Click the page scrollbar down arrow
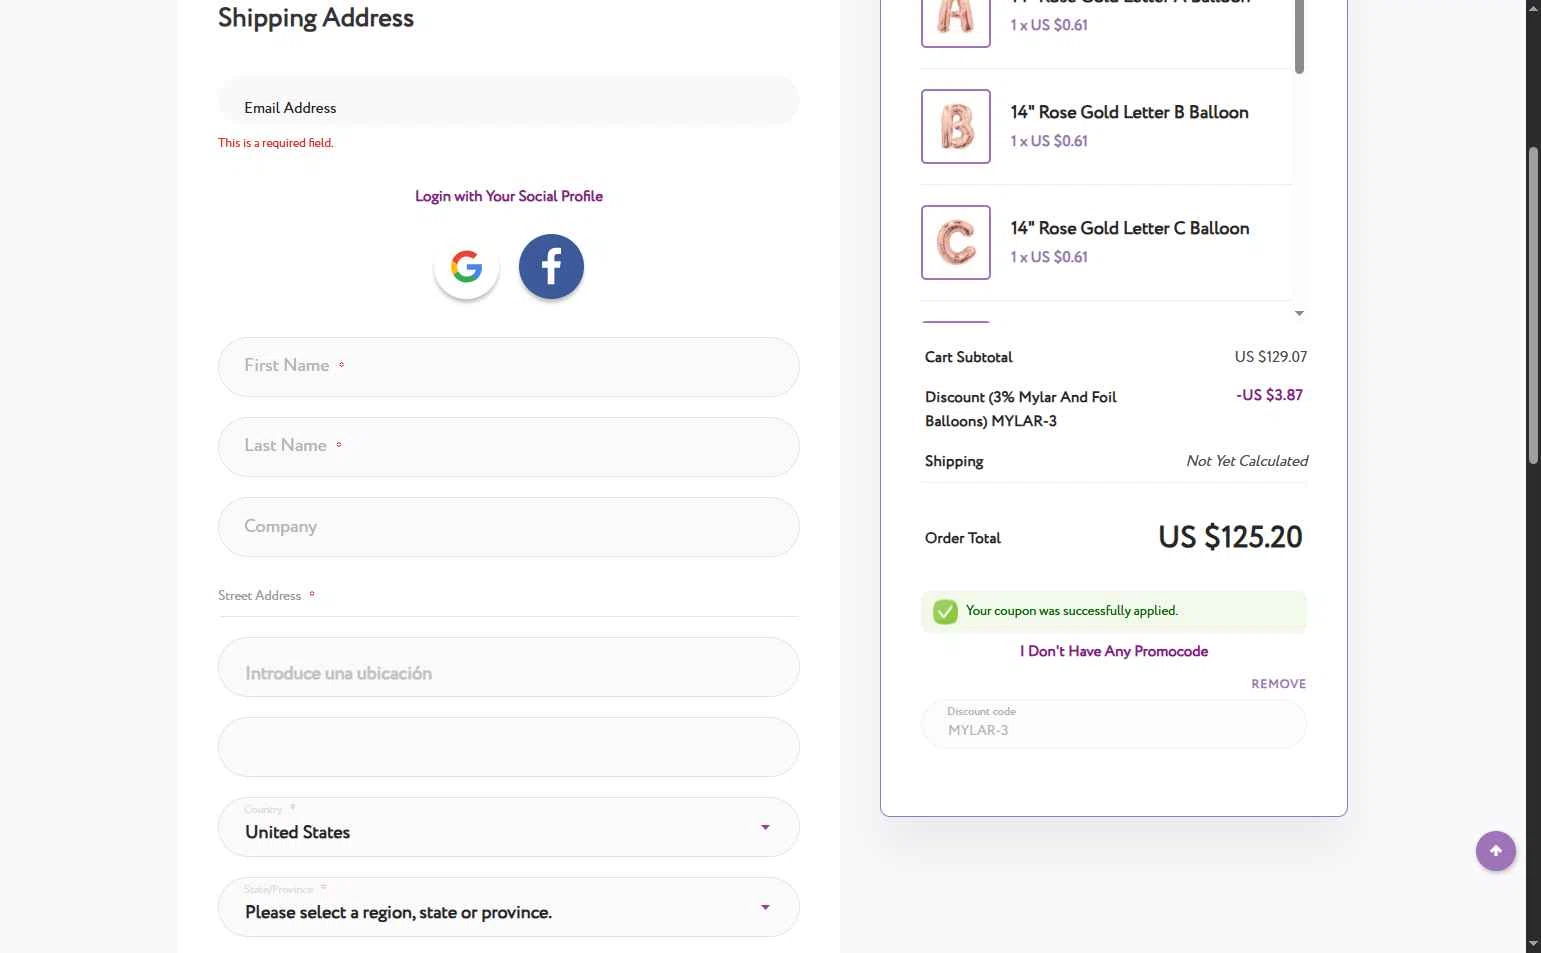Viewport: 1541px width, 953px height. (1533, 944)
